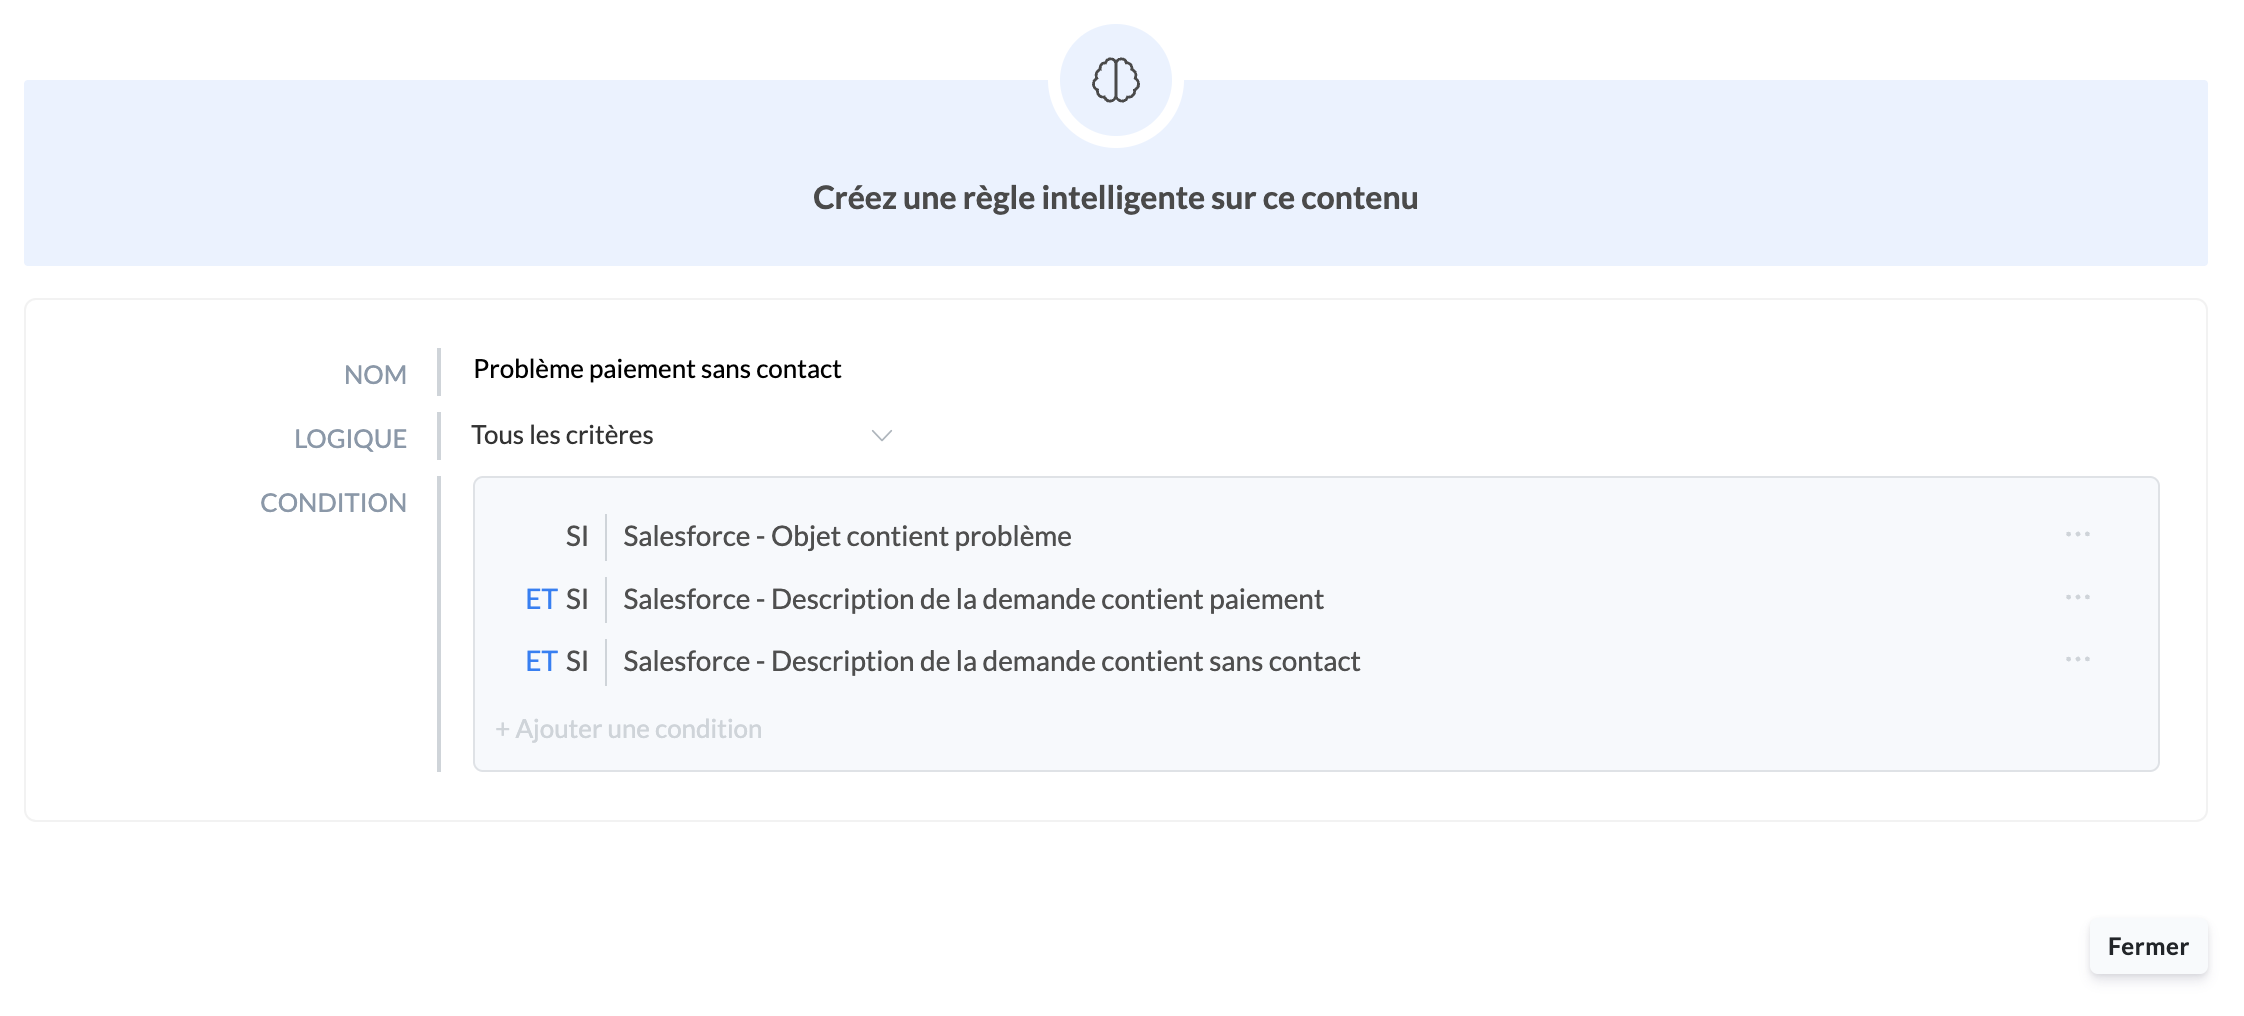The image size is (2244, 1016).
Task: Open options for the paiement description condition
Action: pos(2078,597)
